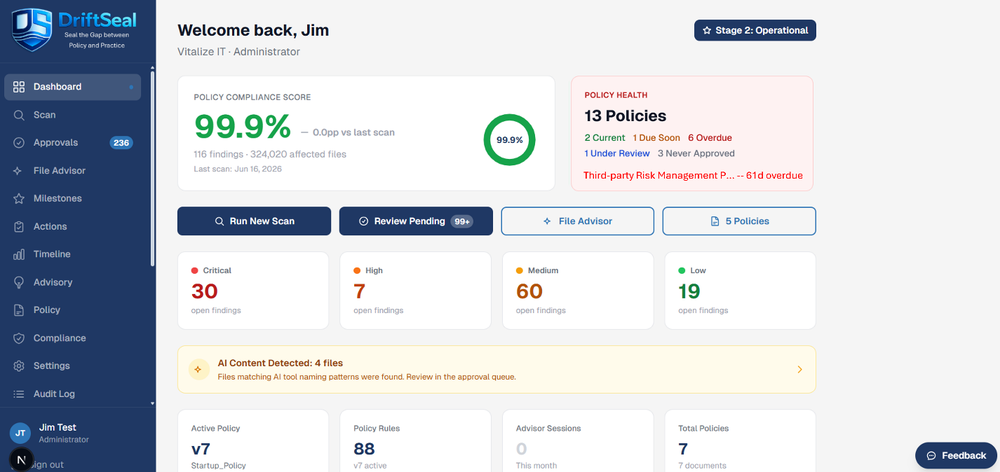Screen dimensions: 1000x472
Task: Navigate to Timeline section
Action: tap(73, 254)
